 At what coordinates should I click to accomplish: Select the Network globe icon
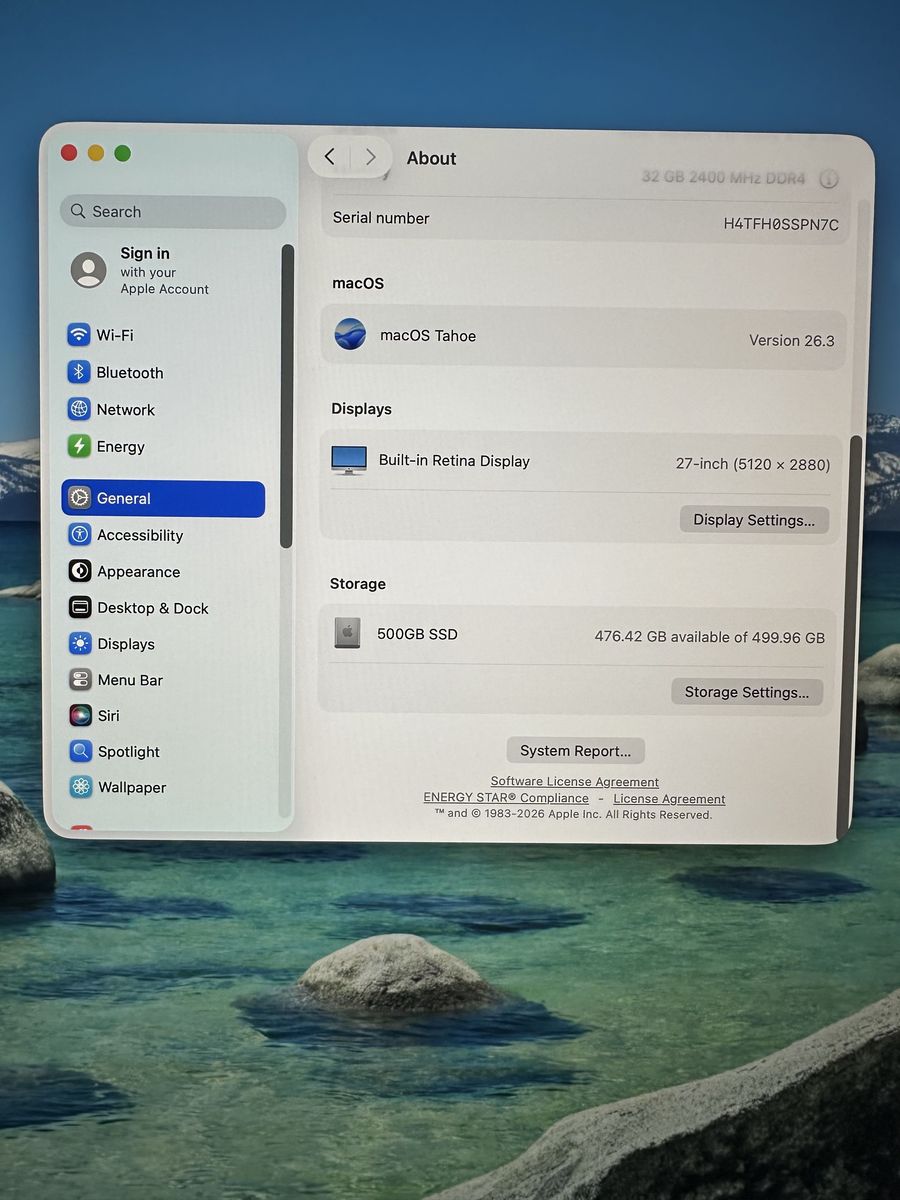coord(79,410)
